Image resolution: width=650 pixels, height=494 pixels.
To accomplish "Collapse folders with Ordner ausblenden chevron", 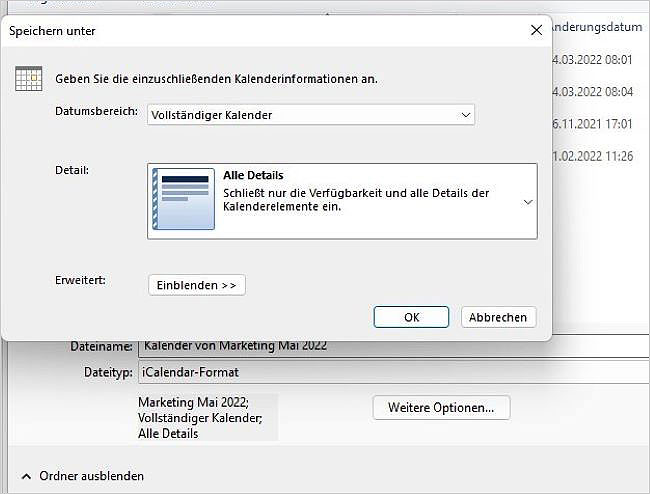I will (x=26, y=476).
